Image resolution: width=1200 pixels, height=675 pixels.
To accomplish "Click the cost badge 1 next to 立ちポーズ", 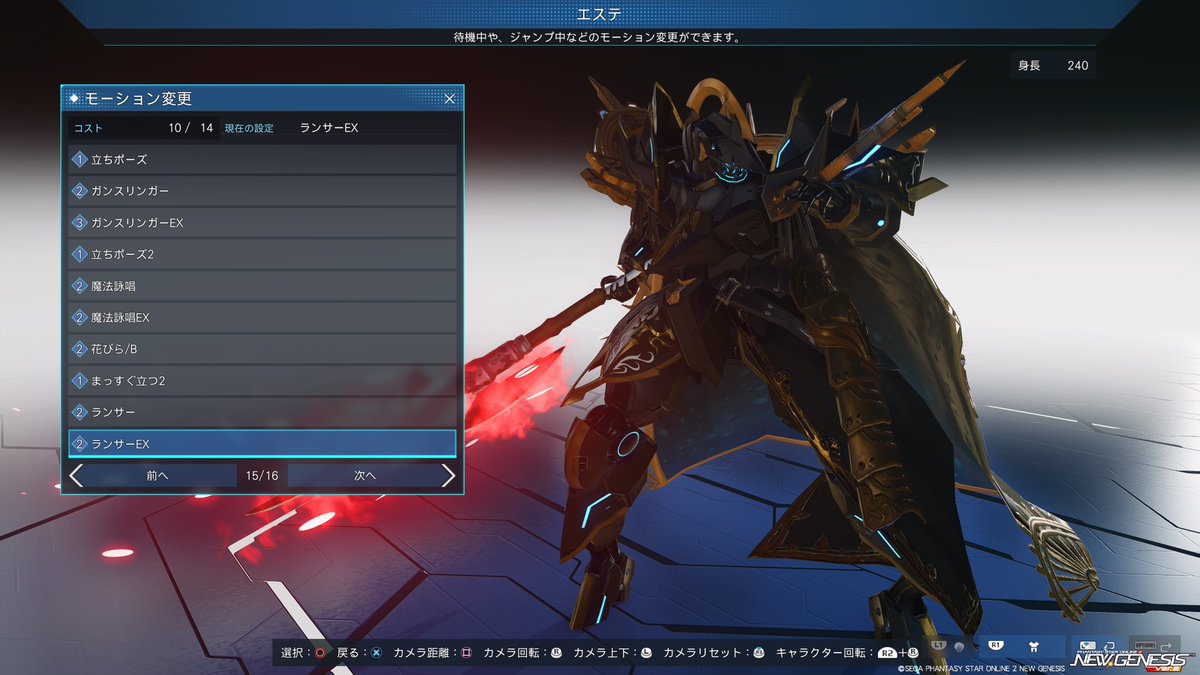I will coord(79,160).
